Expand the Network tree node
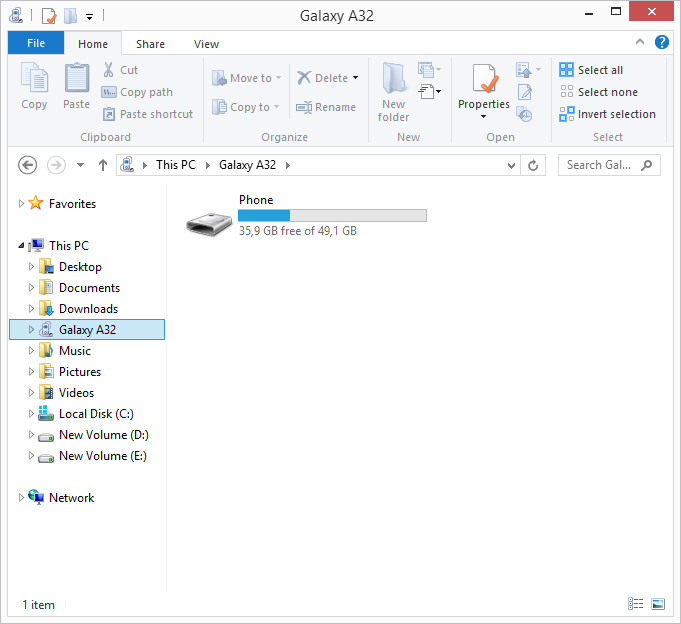This screenshot has width=681, height=624. tap(22, 498)
